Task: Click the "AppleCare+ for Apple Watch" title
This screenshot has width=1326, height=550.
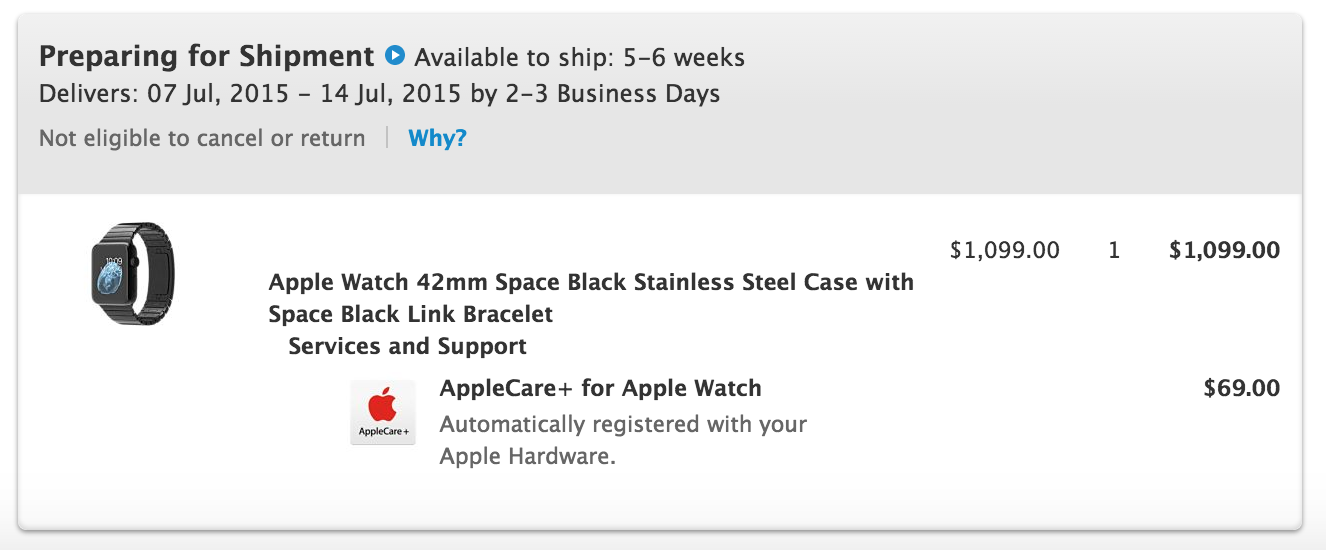Action: pyautogui.click(x=600, y=388)
